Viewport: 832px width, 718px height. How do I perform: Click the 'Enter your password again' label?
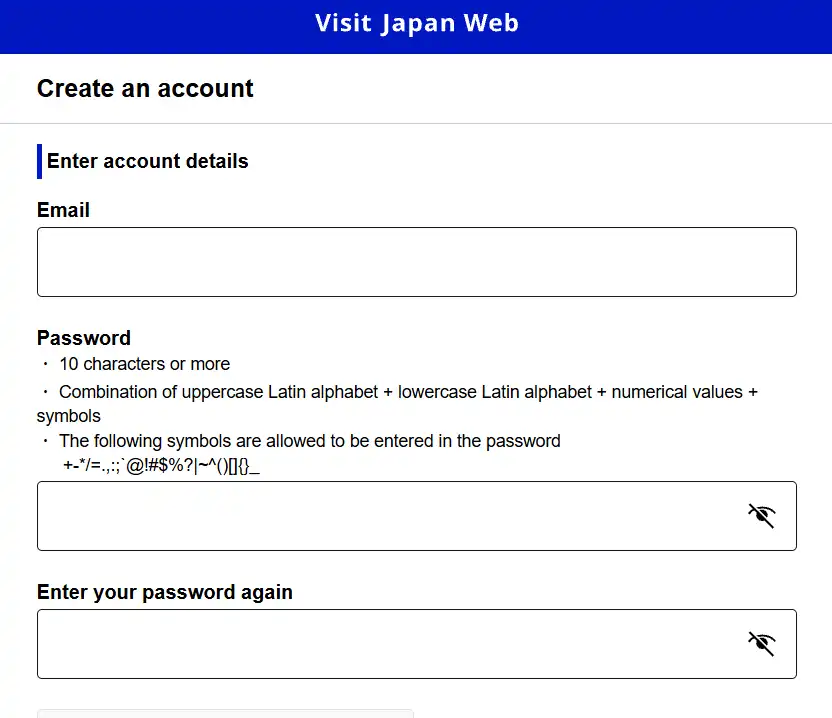point(164,592)
